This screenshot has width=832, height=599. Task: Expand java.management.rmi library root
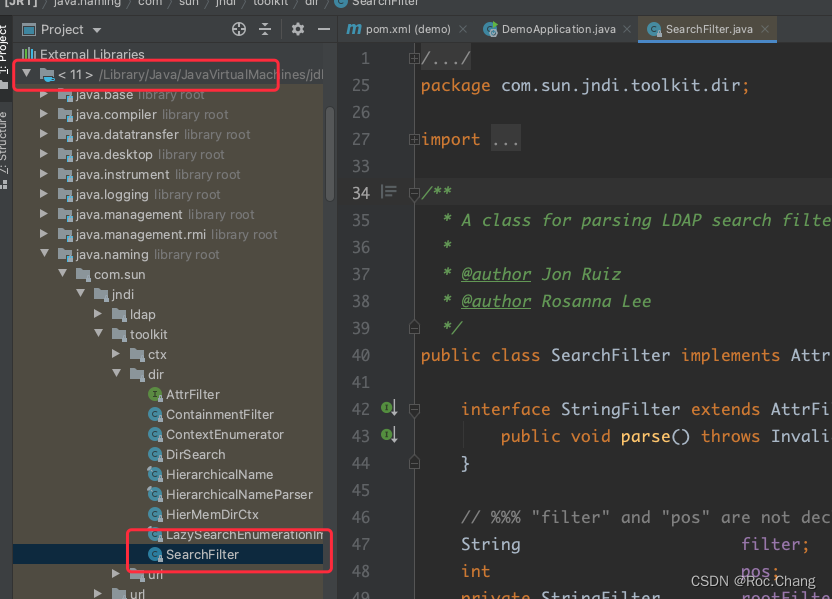pyautogui.click(x=44, y=234)
